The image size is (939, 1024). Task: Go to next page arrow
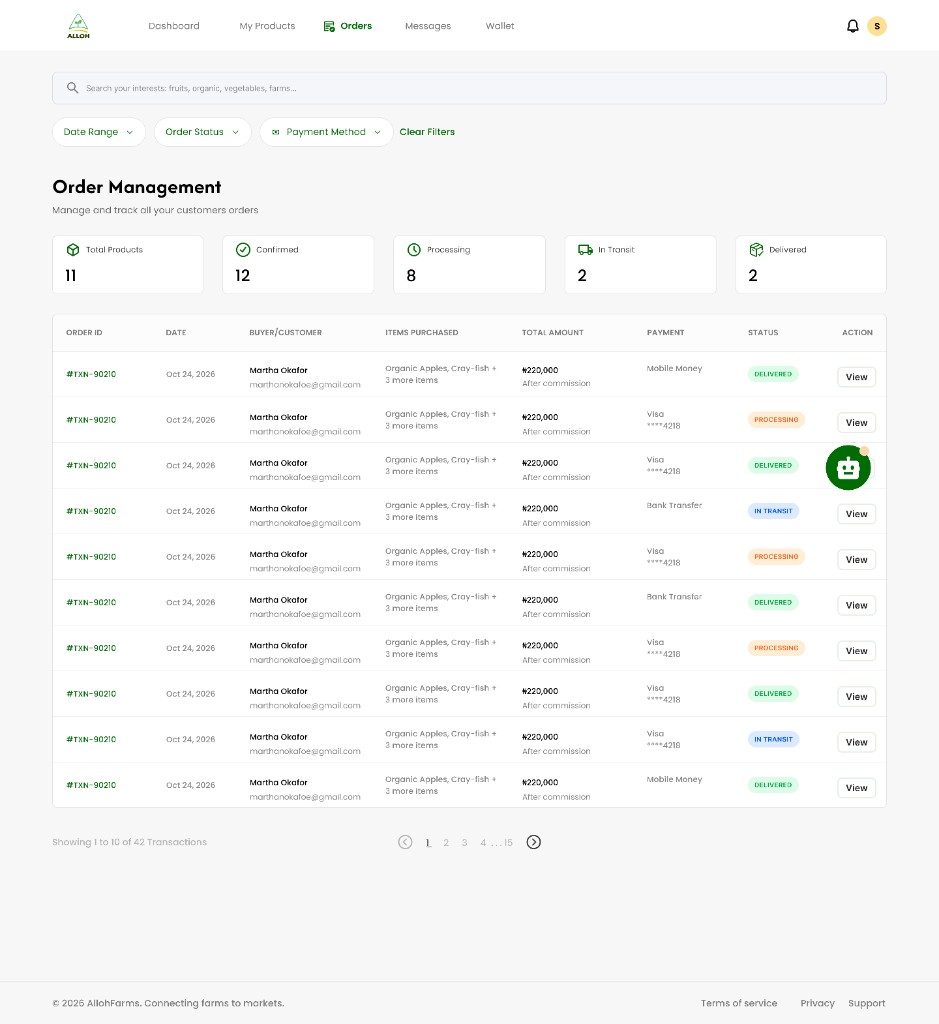[533, 842]
